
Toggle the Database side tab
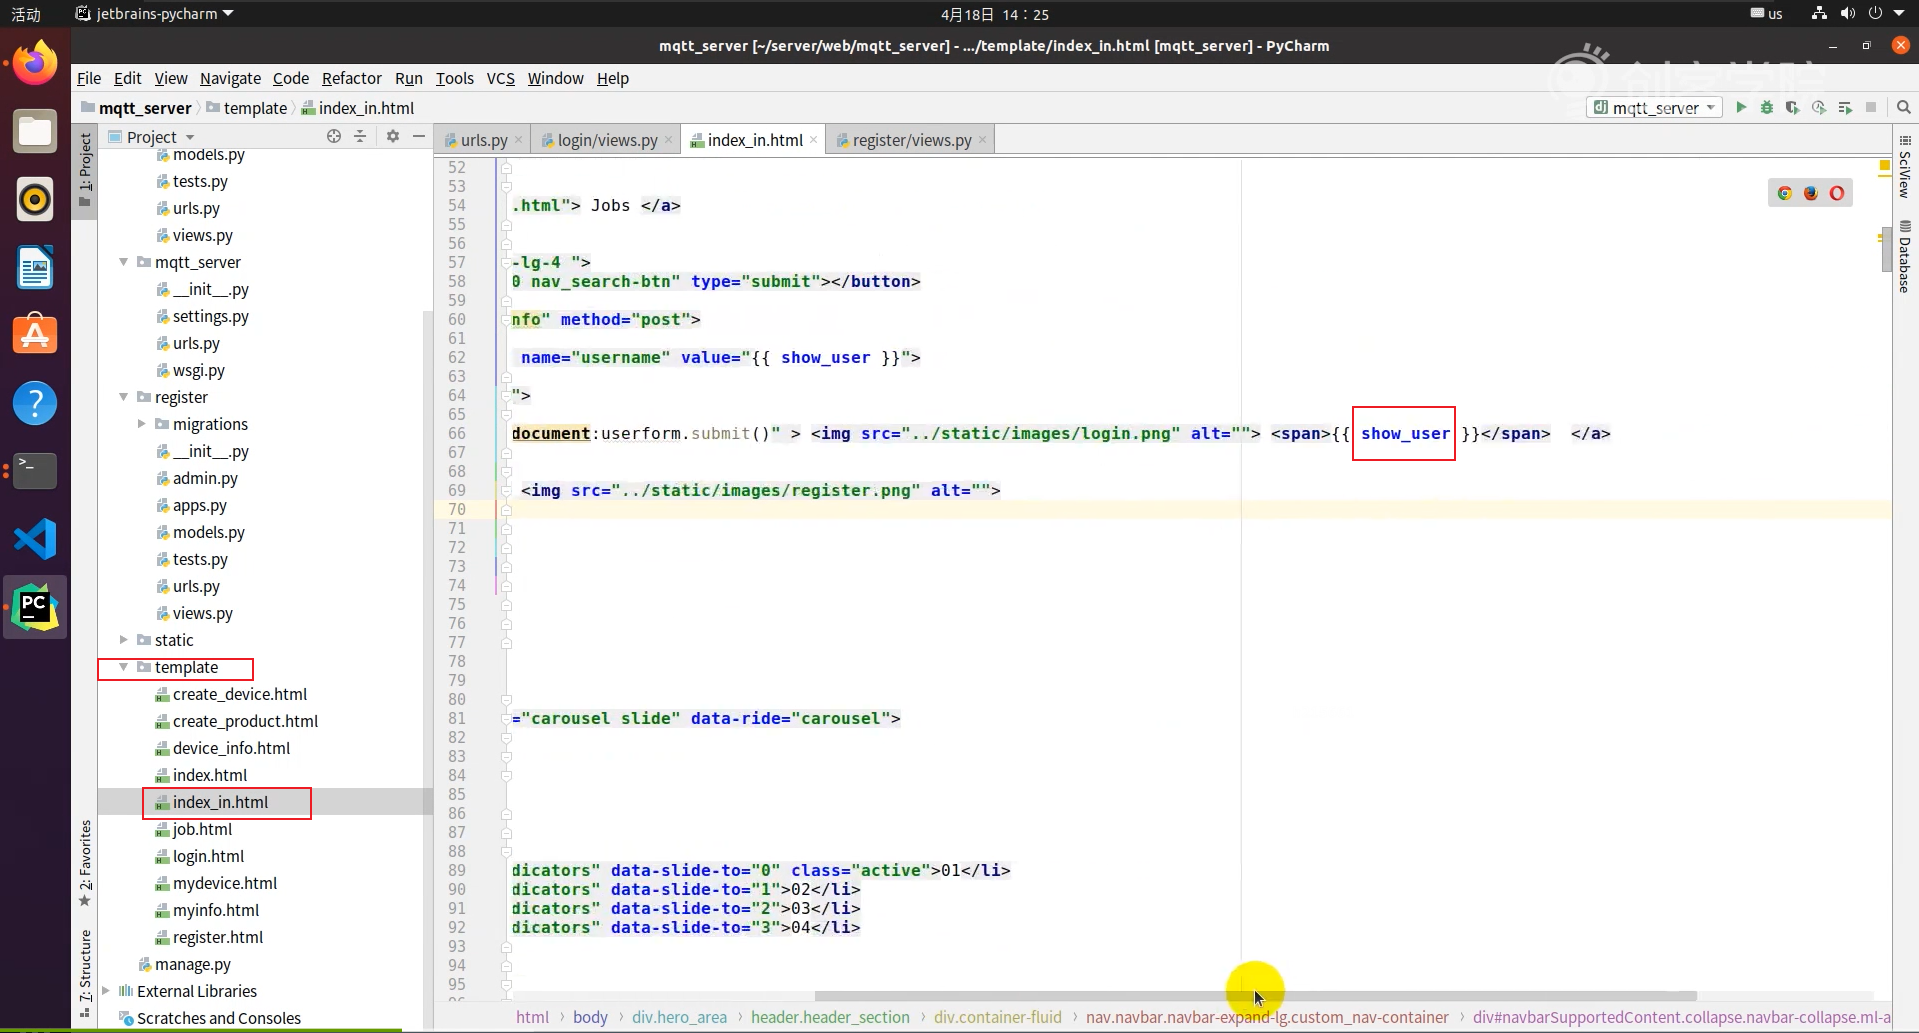[x=1905, y=257]
